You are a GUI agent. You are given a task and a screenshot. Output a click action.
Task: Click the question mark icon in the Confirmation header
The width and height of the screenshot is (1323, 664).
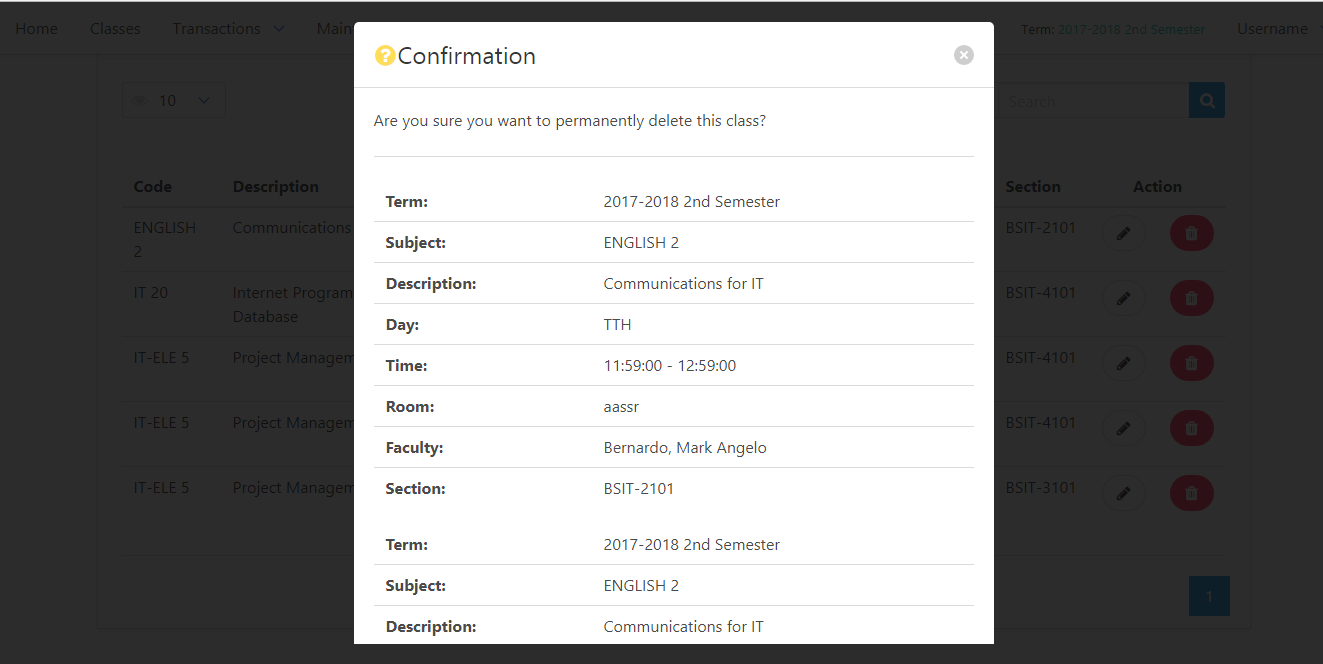pyautogui.click(x=386, y=56)
